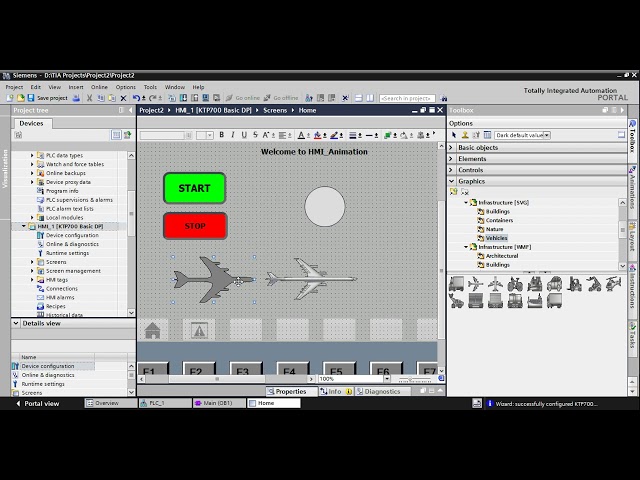Toggle Strikethrough text formatting
Viewport: 640px width, 480px height.
tap(255, 135)
